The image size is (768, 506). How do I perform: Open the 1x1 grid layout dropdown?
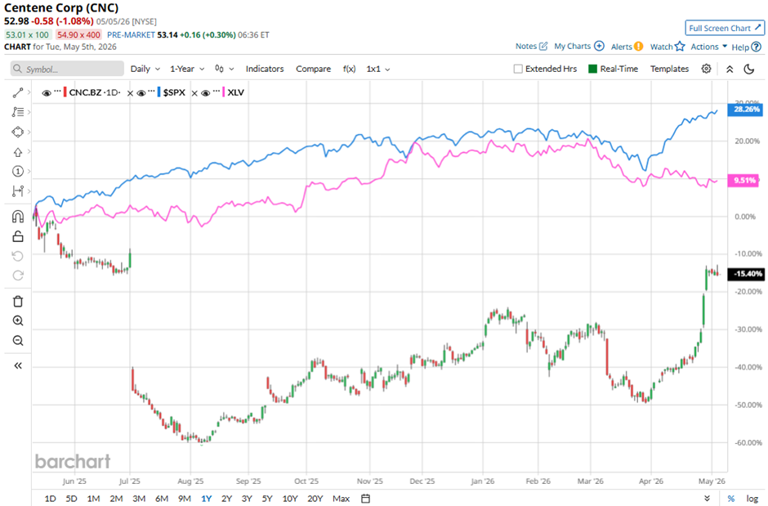pyautogui.click(x=378, y=69)
